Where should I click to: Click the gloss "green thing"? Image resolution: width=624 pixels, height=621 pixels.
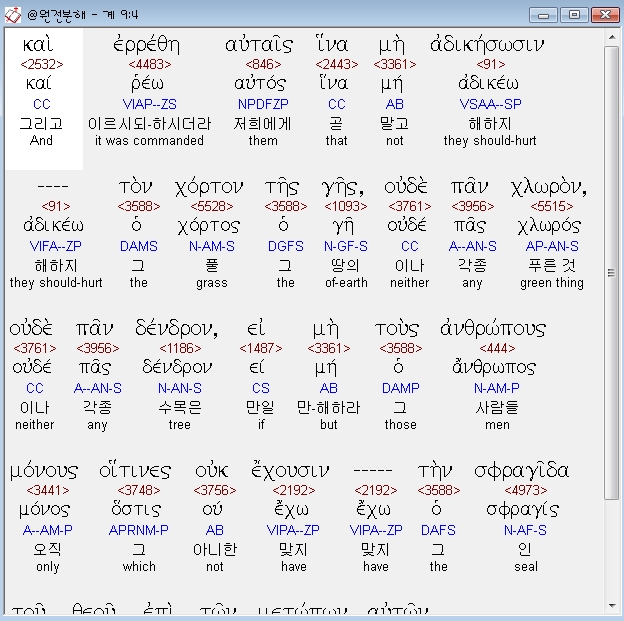coord(552,283)
